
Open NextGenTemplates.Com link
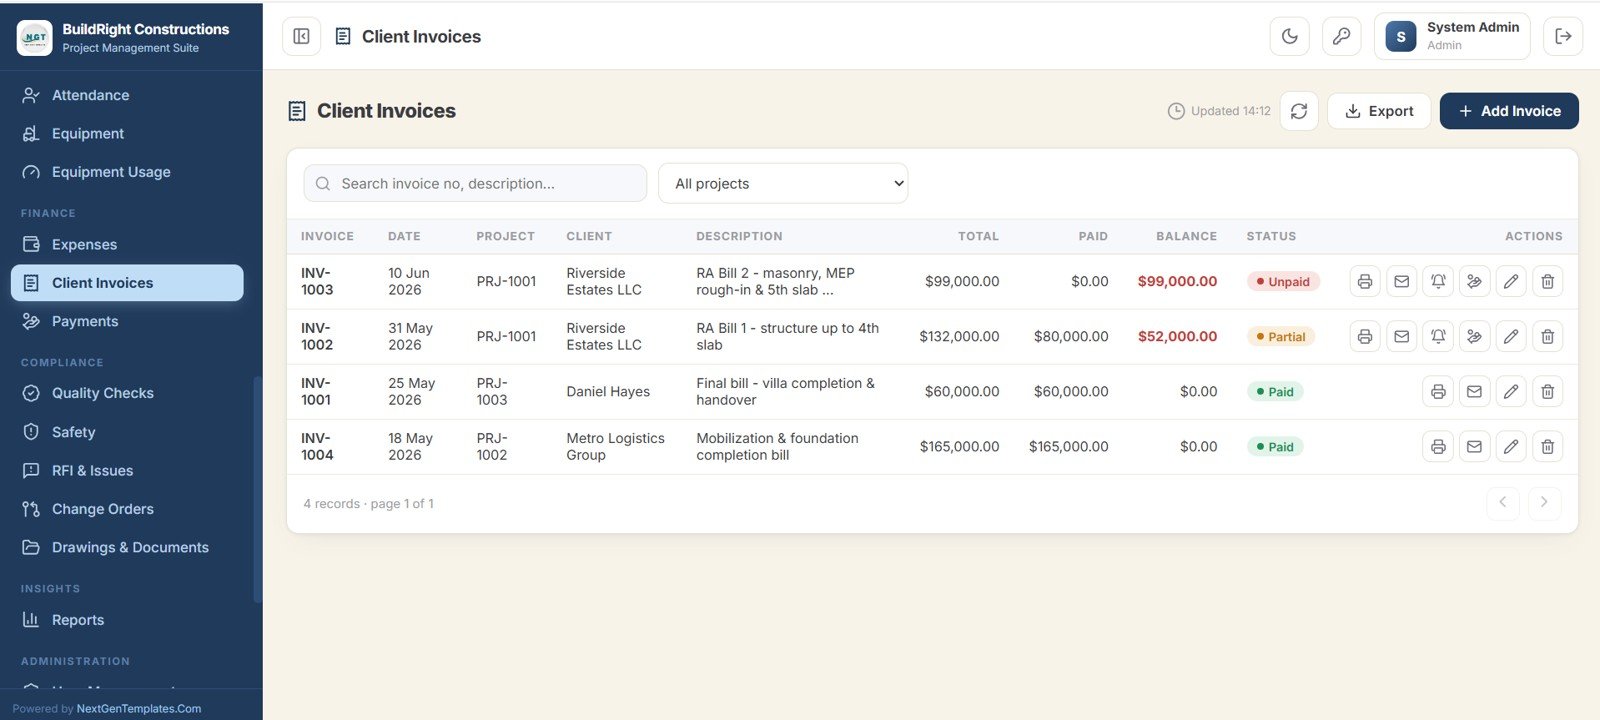point(139,709)
